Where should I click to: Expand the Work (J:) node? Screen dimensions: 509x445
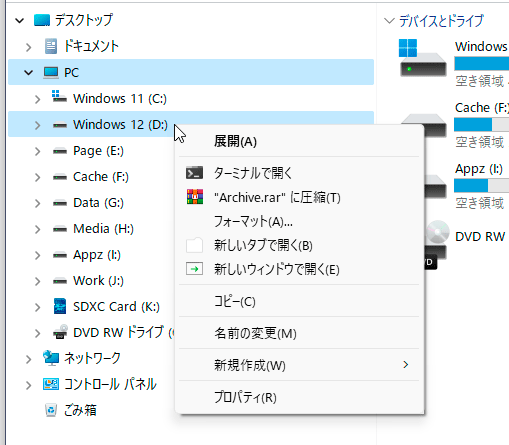click(x=38, y=281)
